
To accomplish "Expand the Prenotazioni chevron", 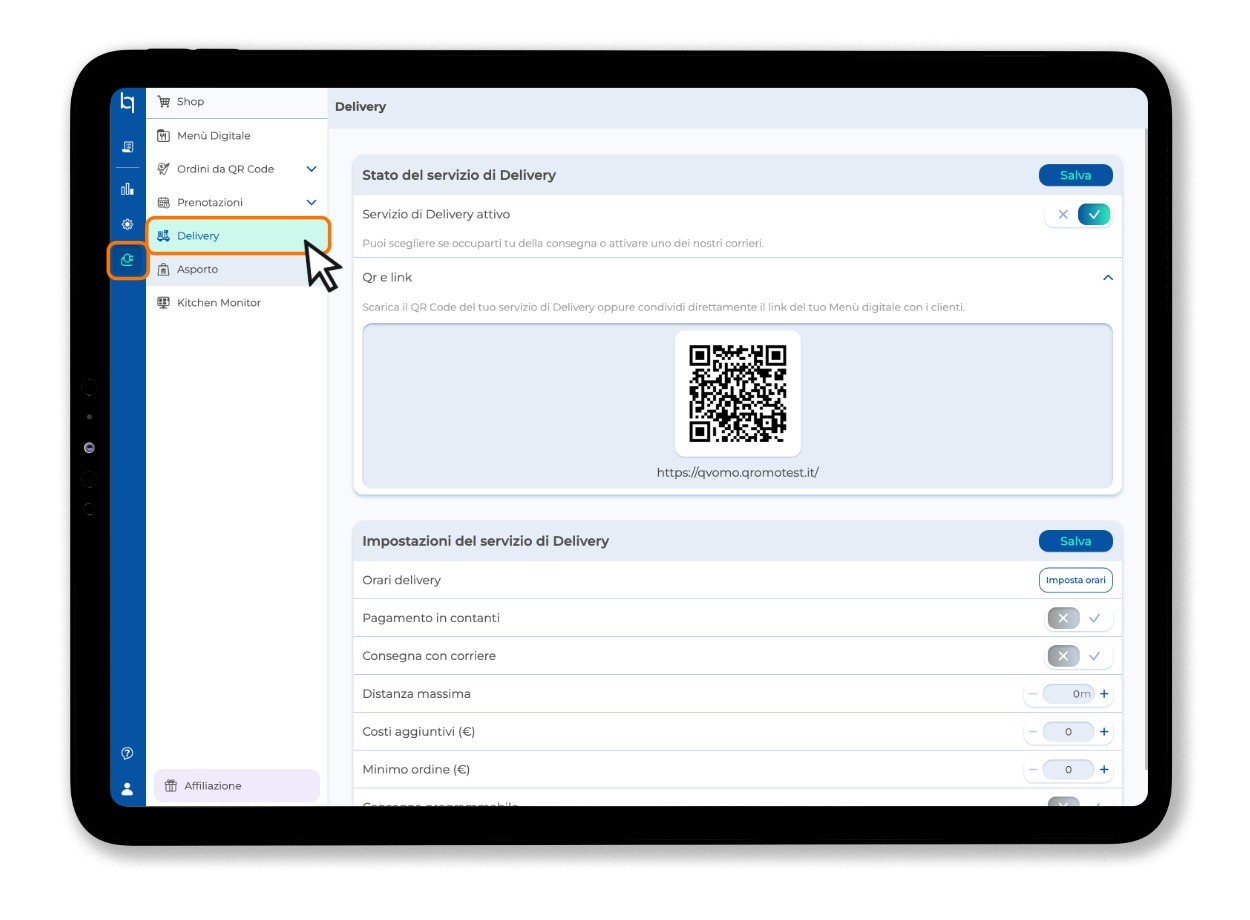I will point(311,202).
